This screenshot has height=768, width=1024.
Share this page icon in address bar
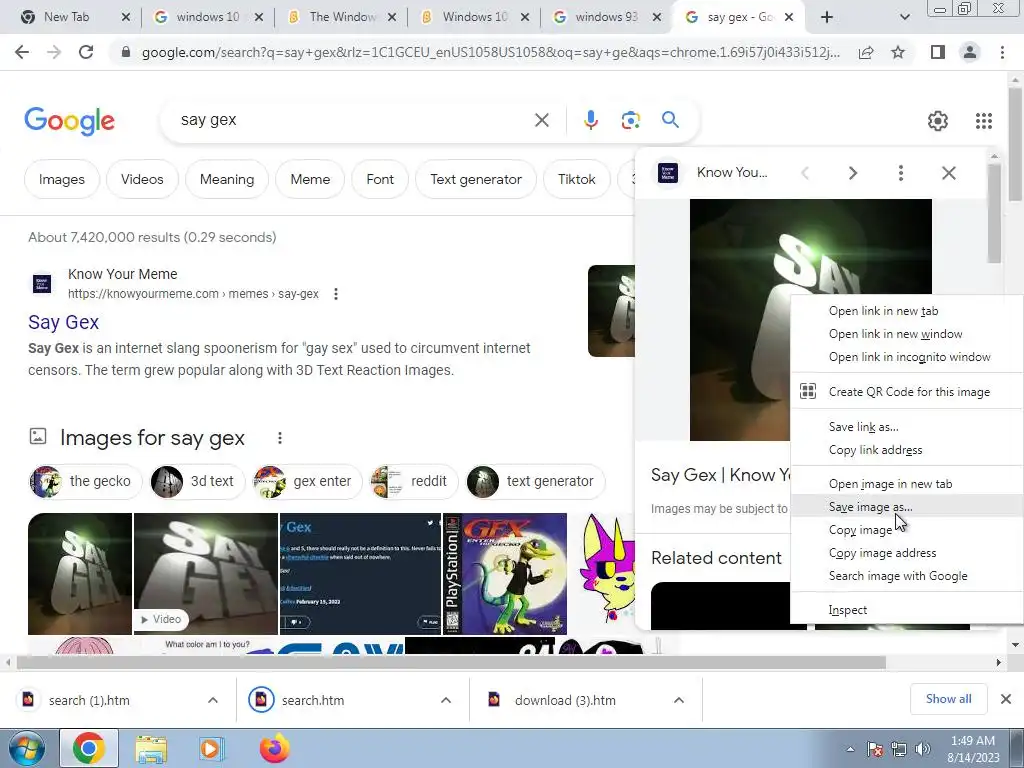coord(866,52)
